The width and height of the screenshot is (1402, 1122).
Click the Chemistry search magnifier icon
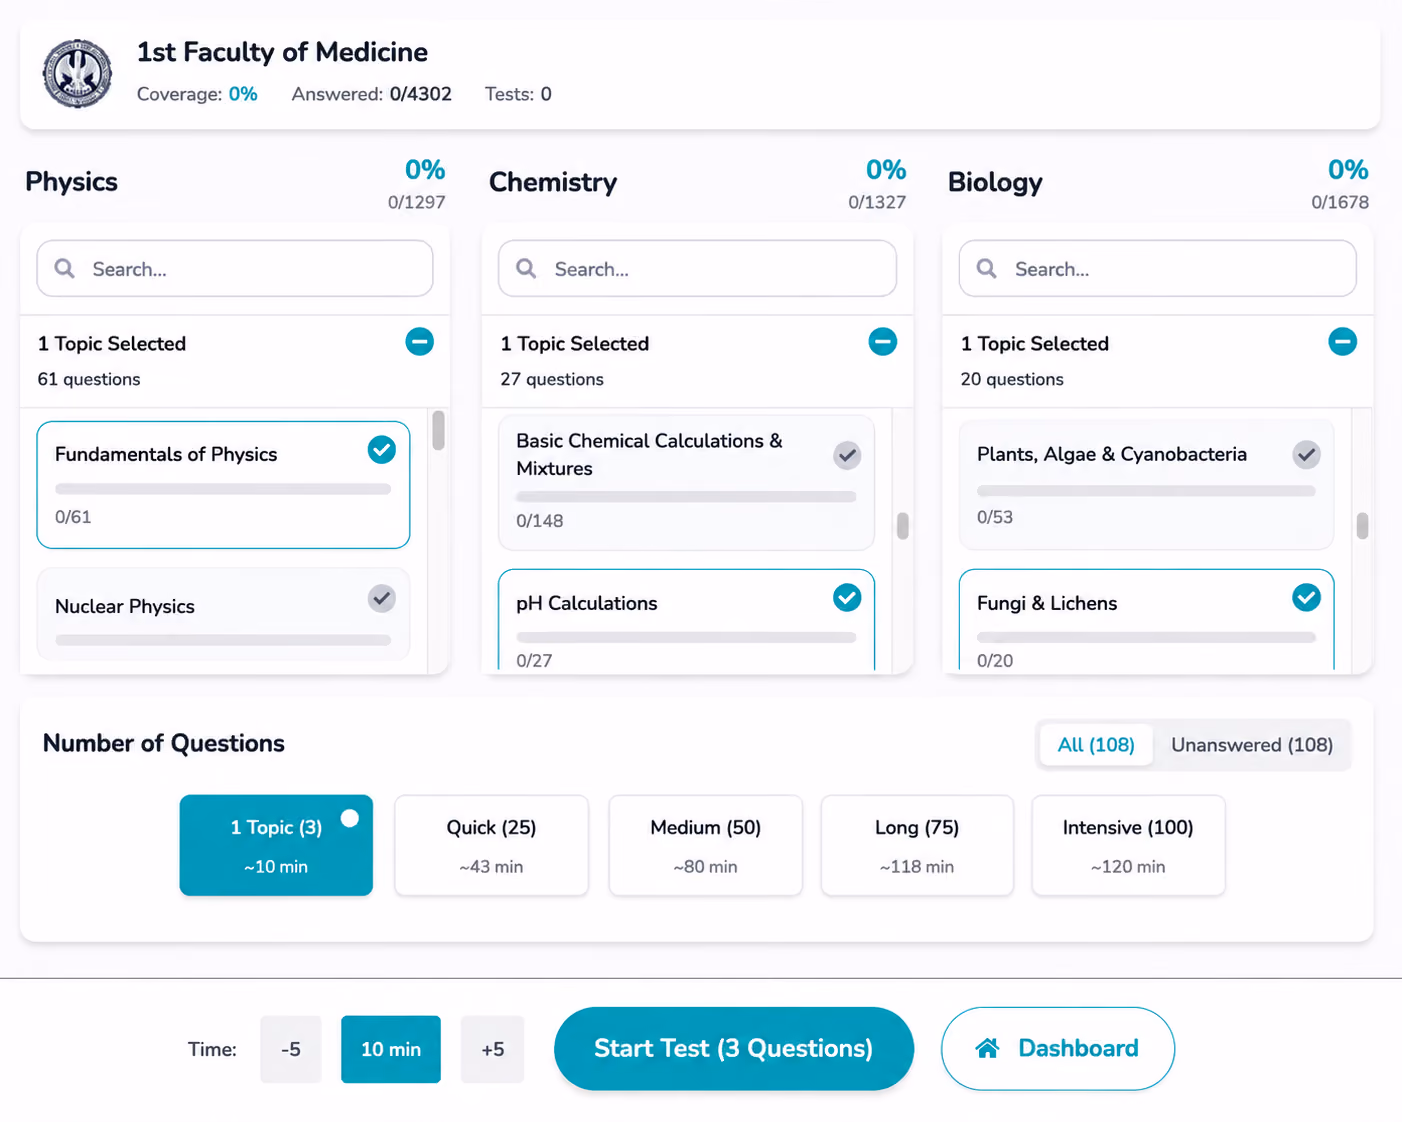(x=526, y=269)
